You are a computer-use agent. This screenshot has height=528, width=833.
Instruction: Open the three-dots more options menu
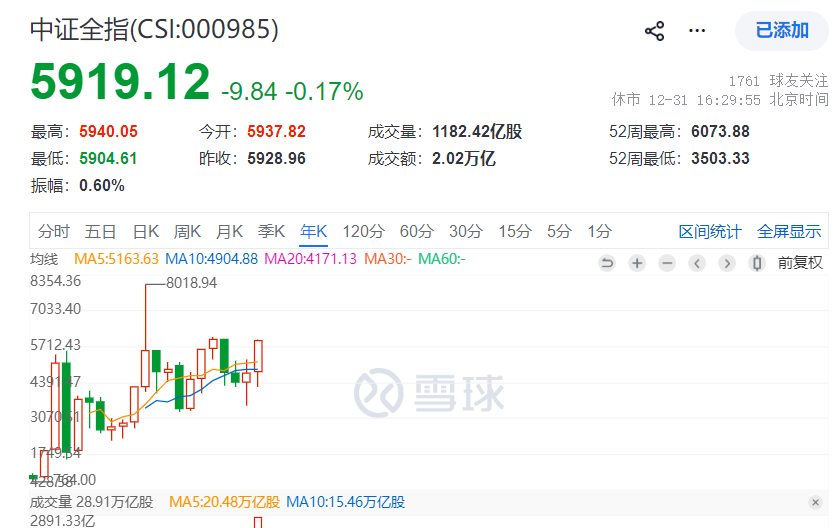(696, 31)
